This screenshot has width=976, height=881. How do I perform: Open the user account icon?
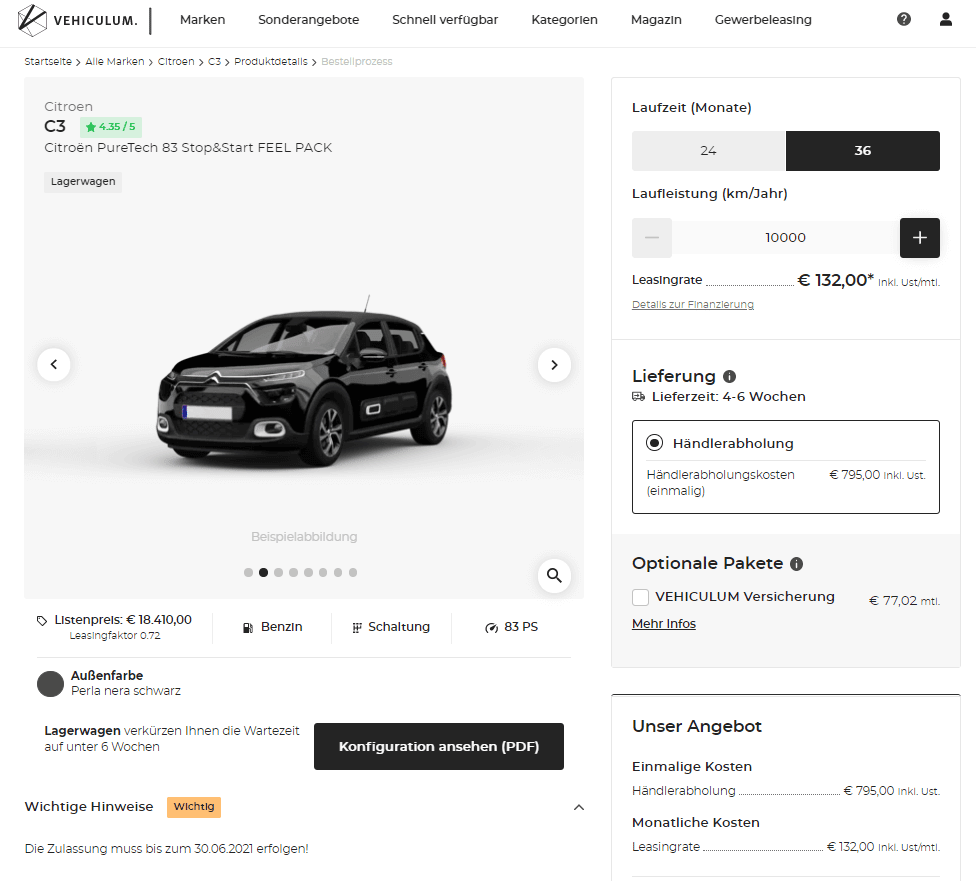pyautogui.click(x=946, y=19)
